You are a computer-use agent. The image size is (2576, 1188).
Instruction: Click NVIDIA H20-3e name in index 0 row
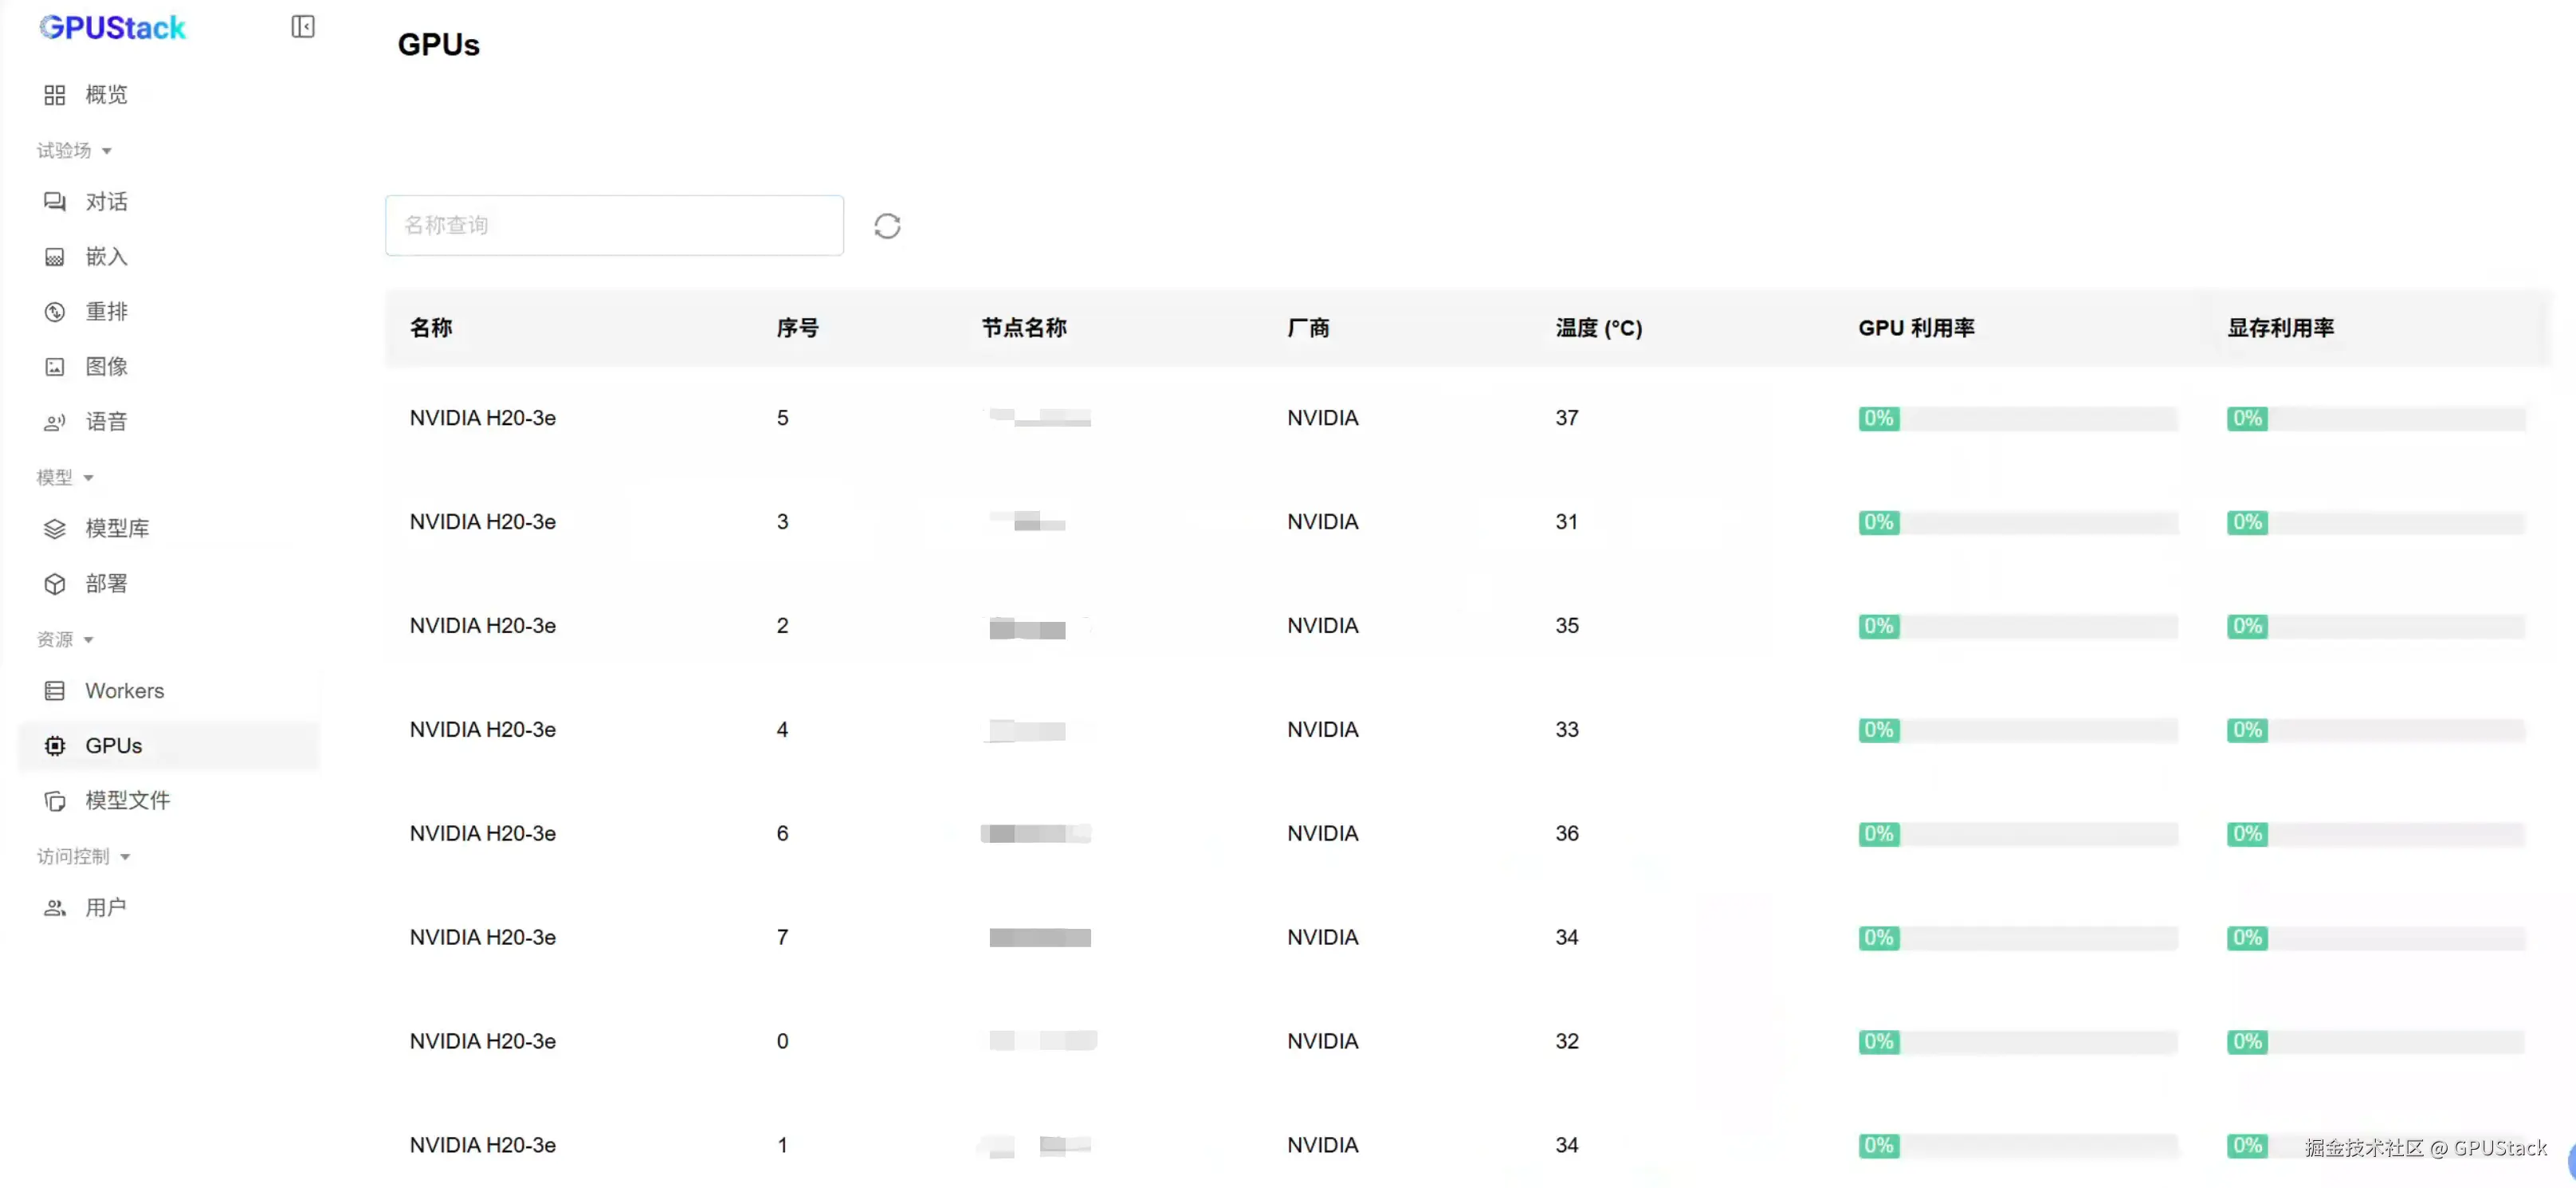pyautogui.click(x=483, y=1042)
